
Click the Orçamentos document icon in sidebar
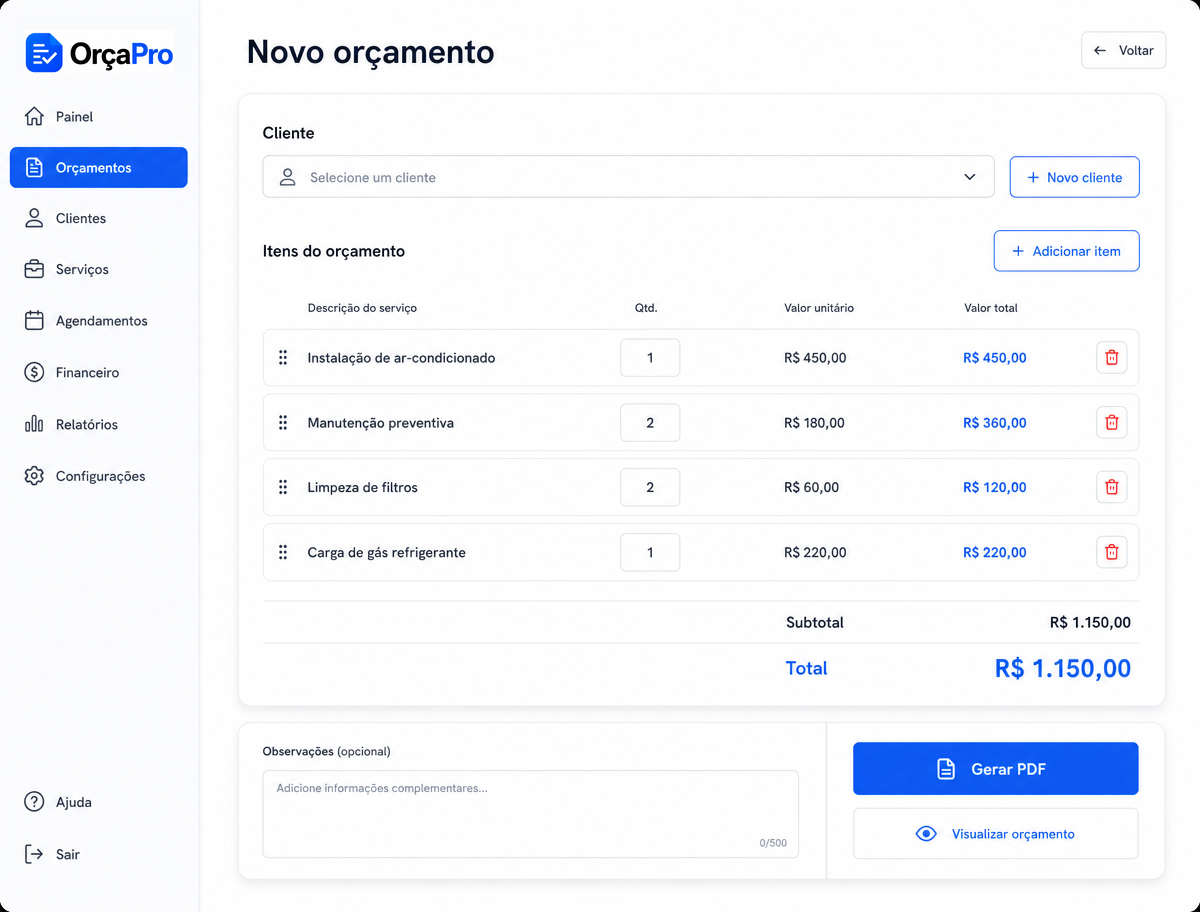pyautogui.click(x=34, y=167)
